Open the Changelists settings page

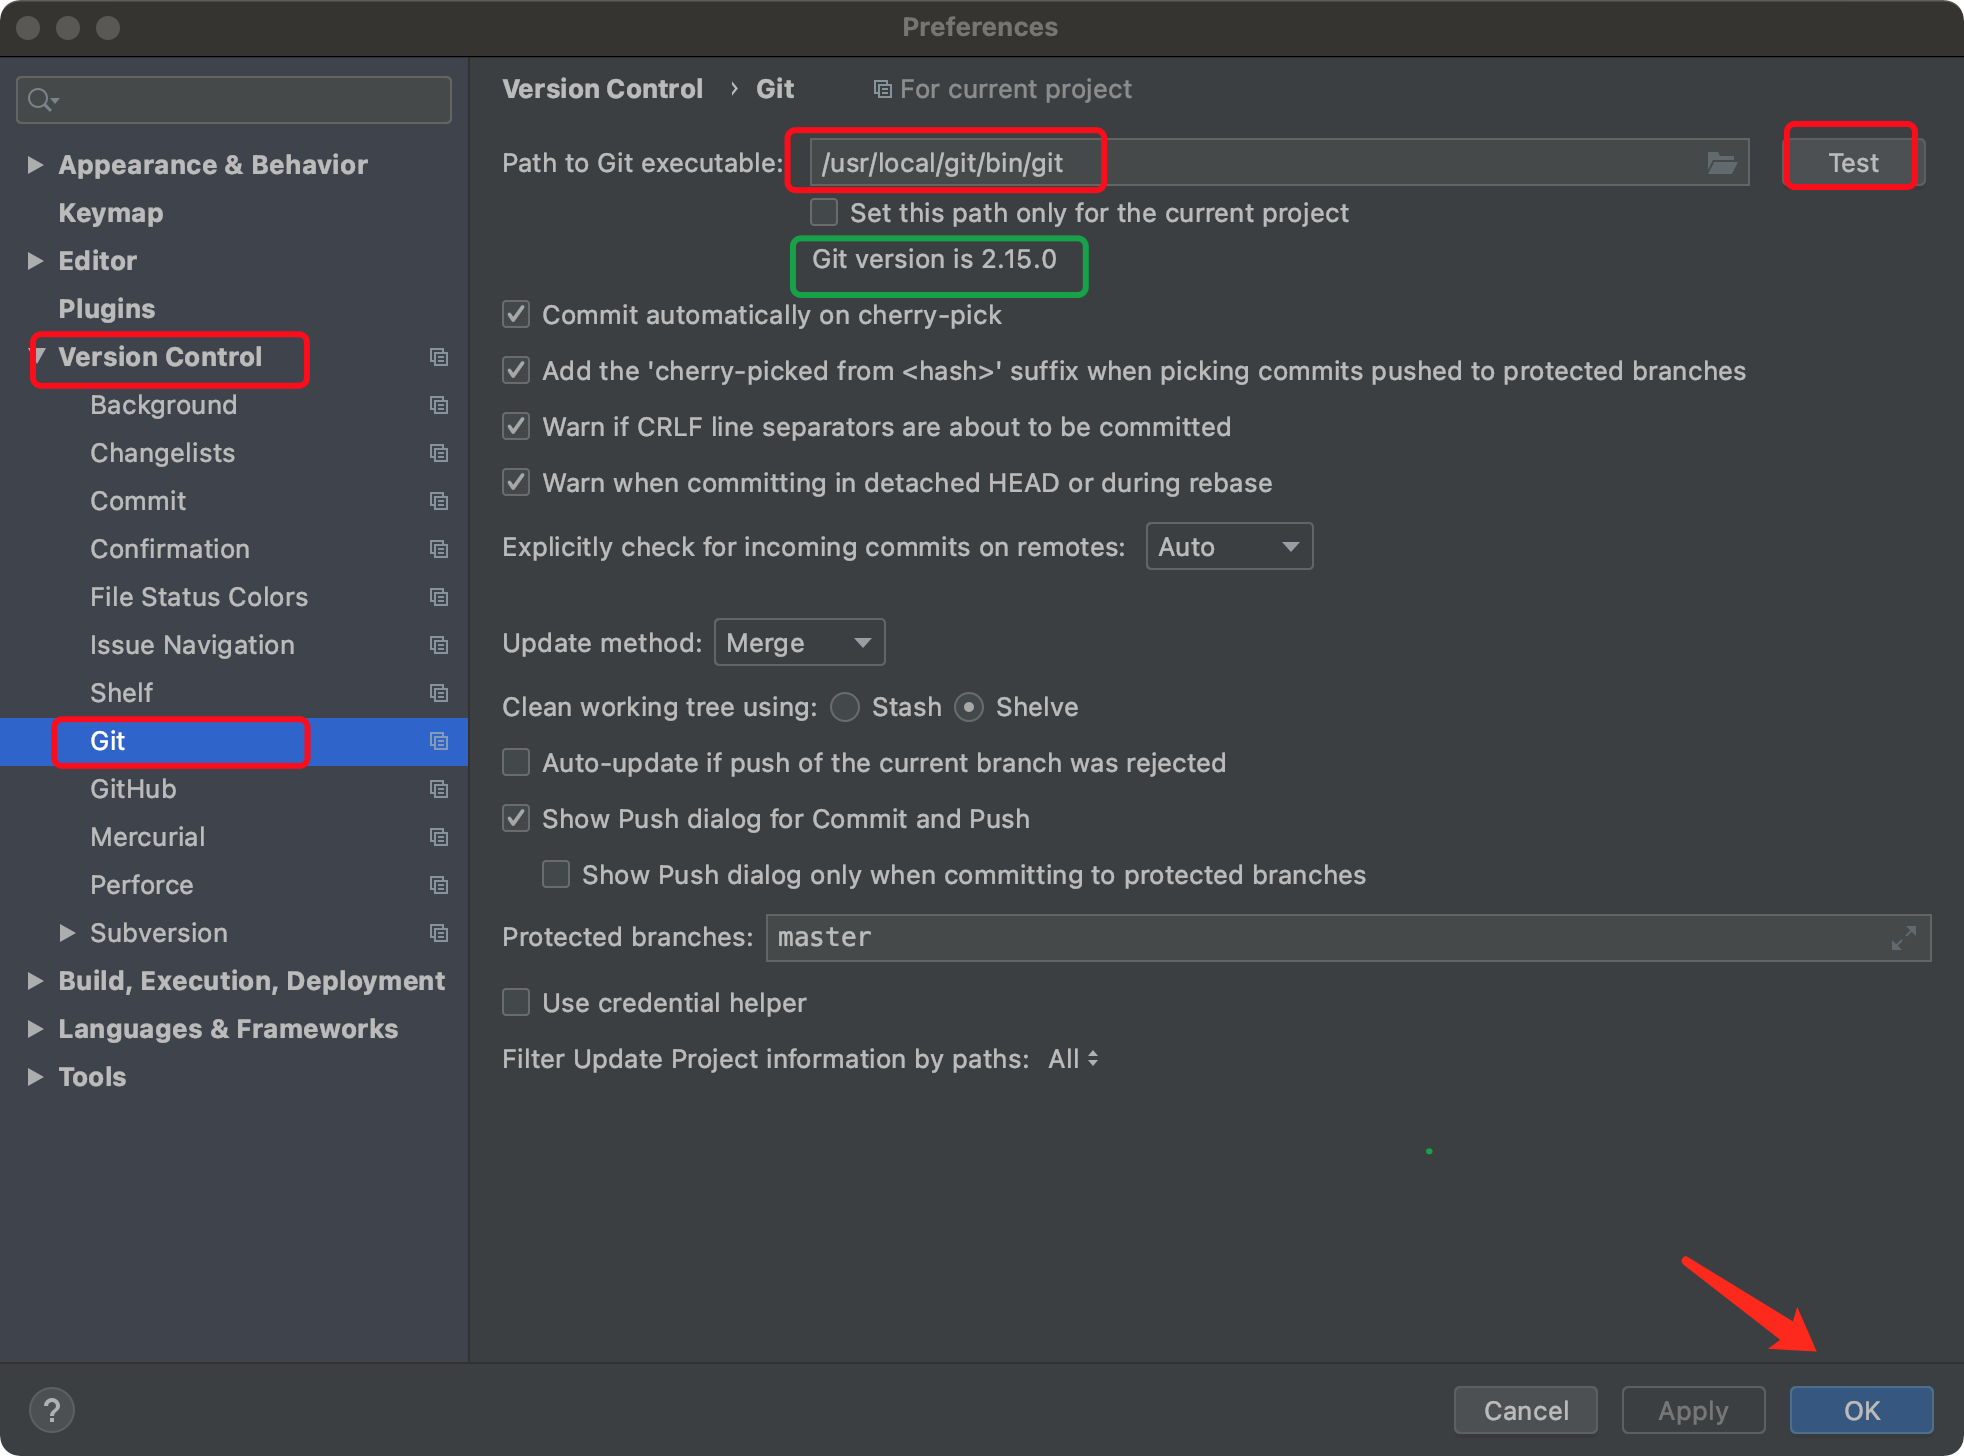[162, 453]
